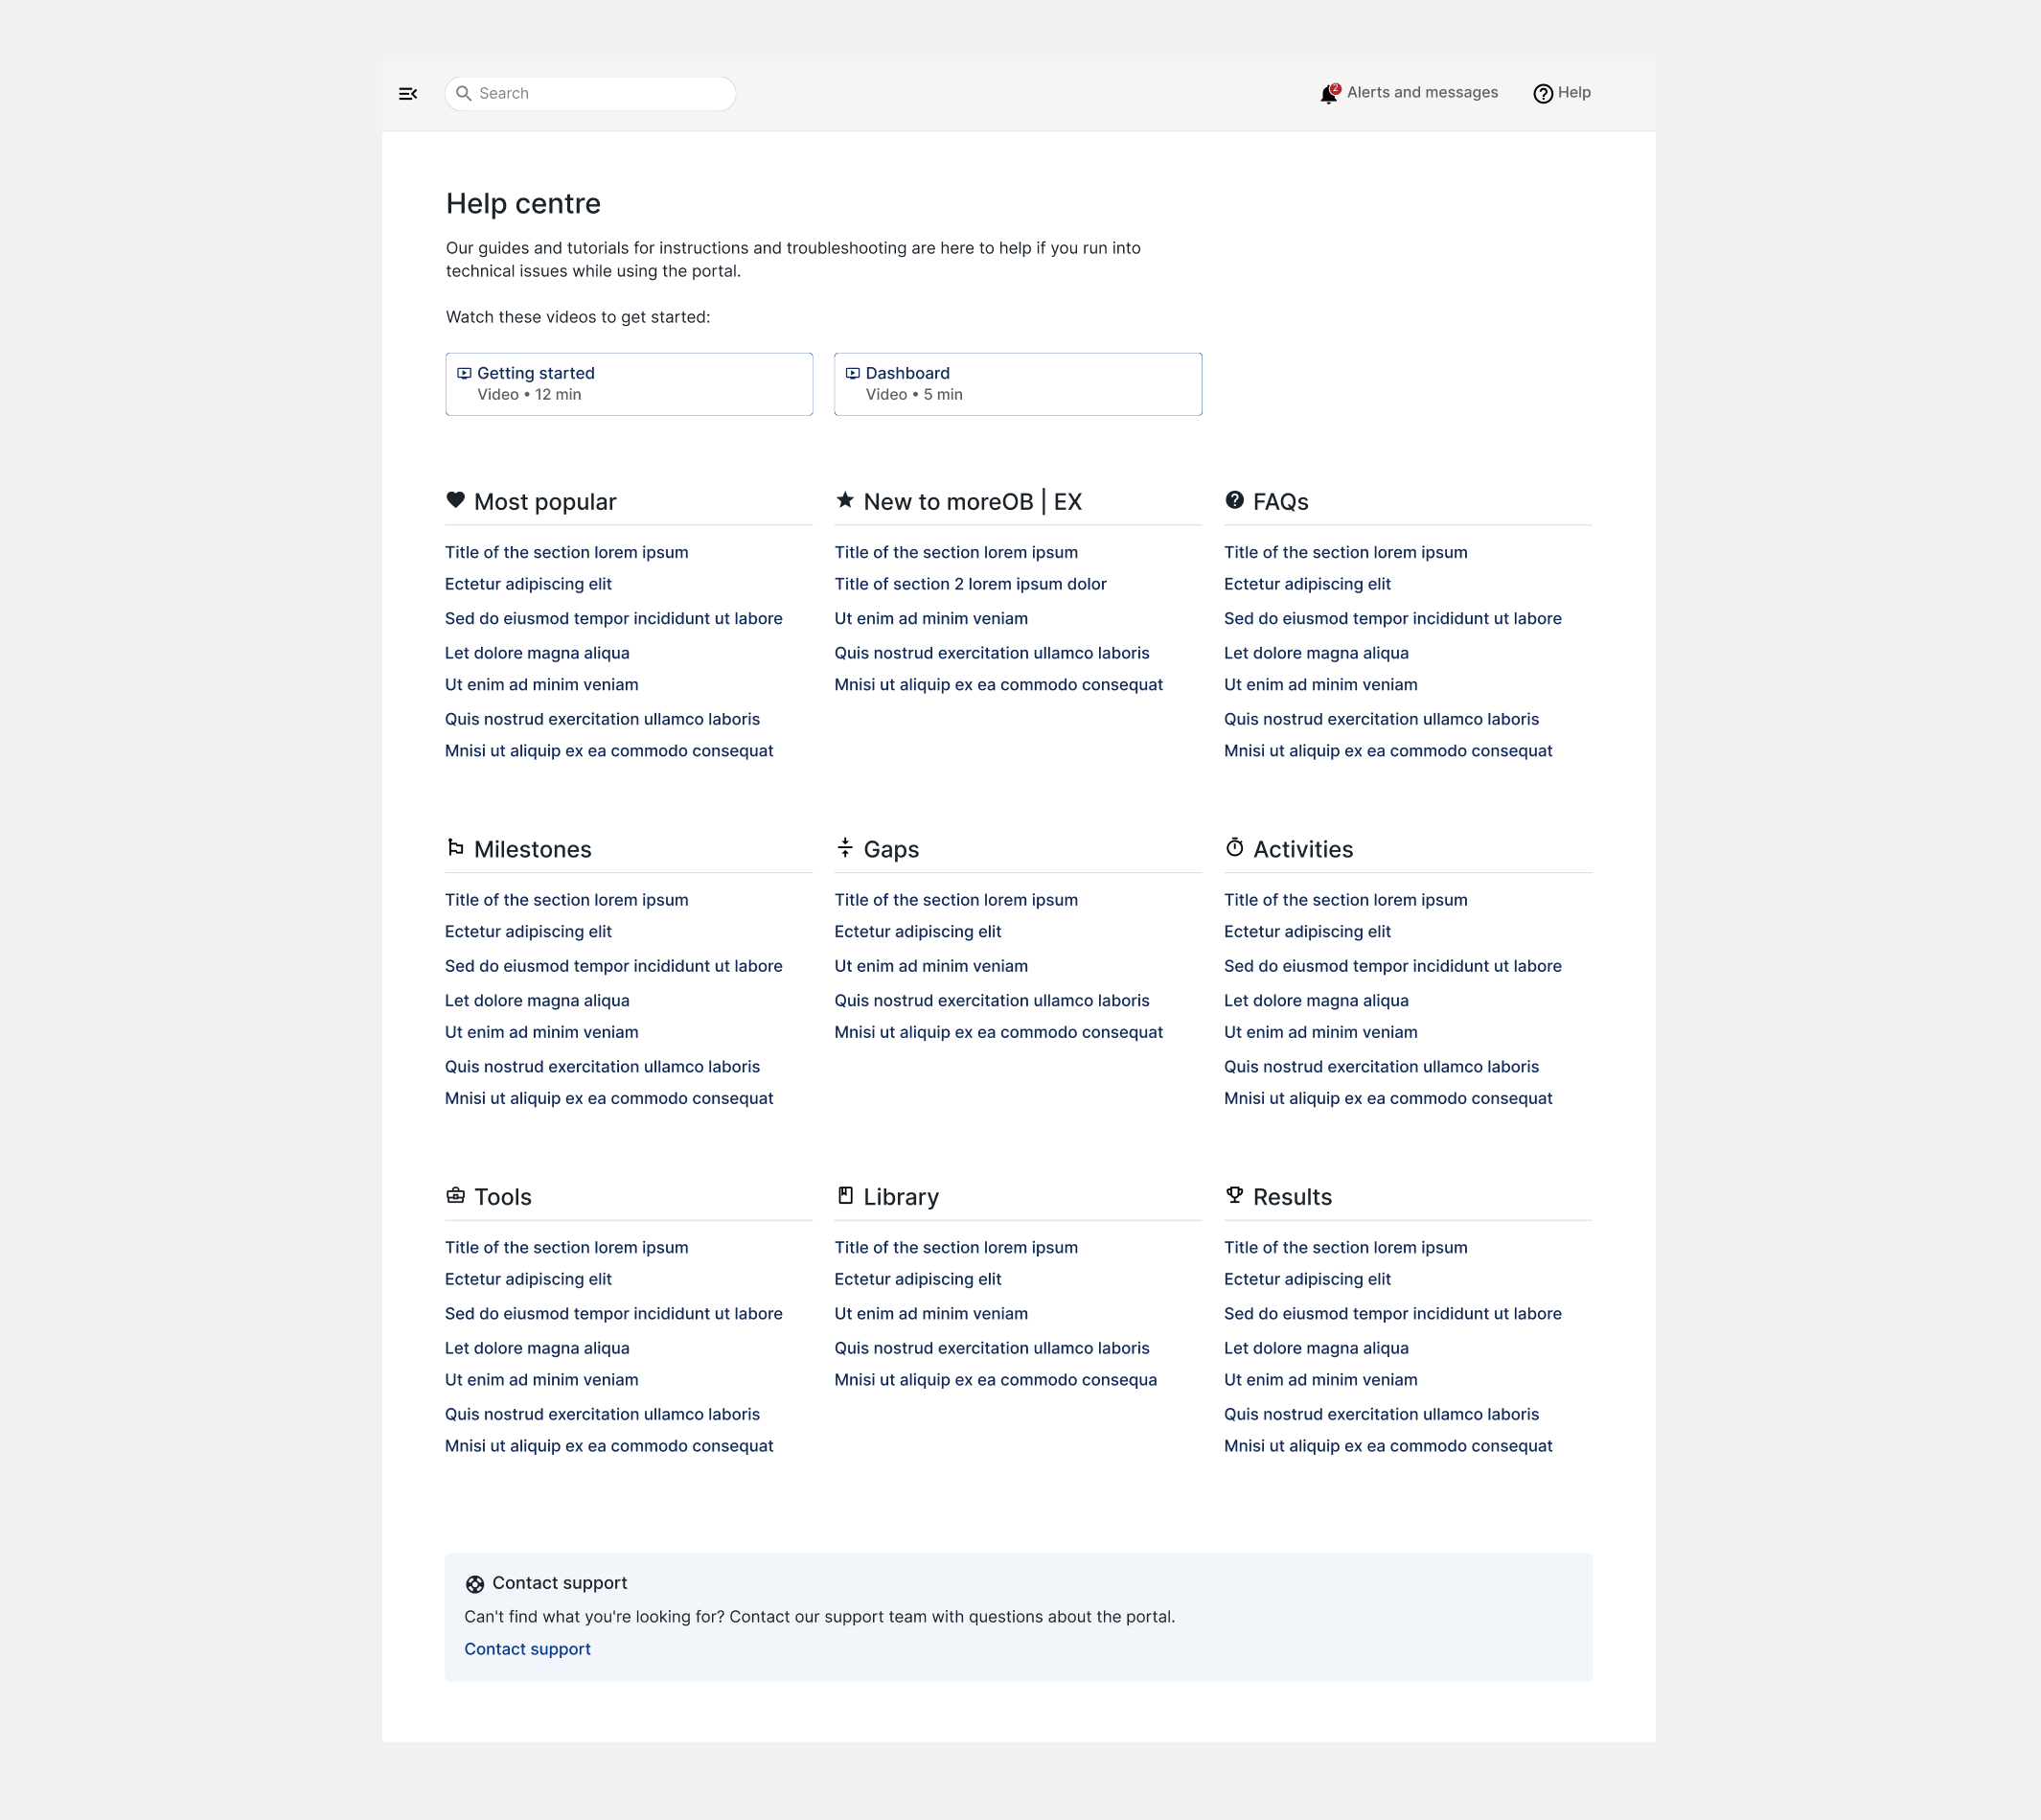Play the Dashboard video tutorial

tap(1017, 384)
